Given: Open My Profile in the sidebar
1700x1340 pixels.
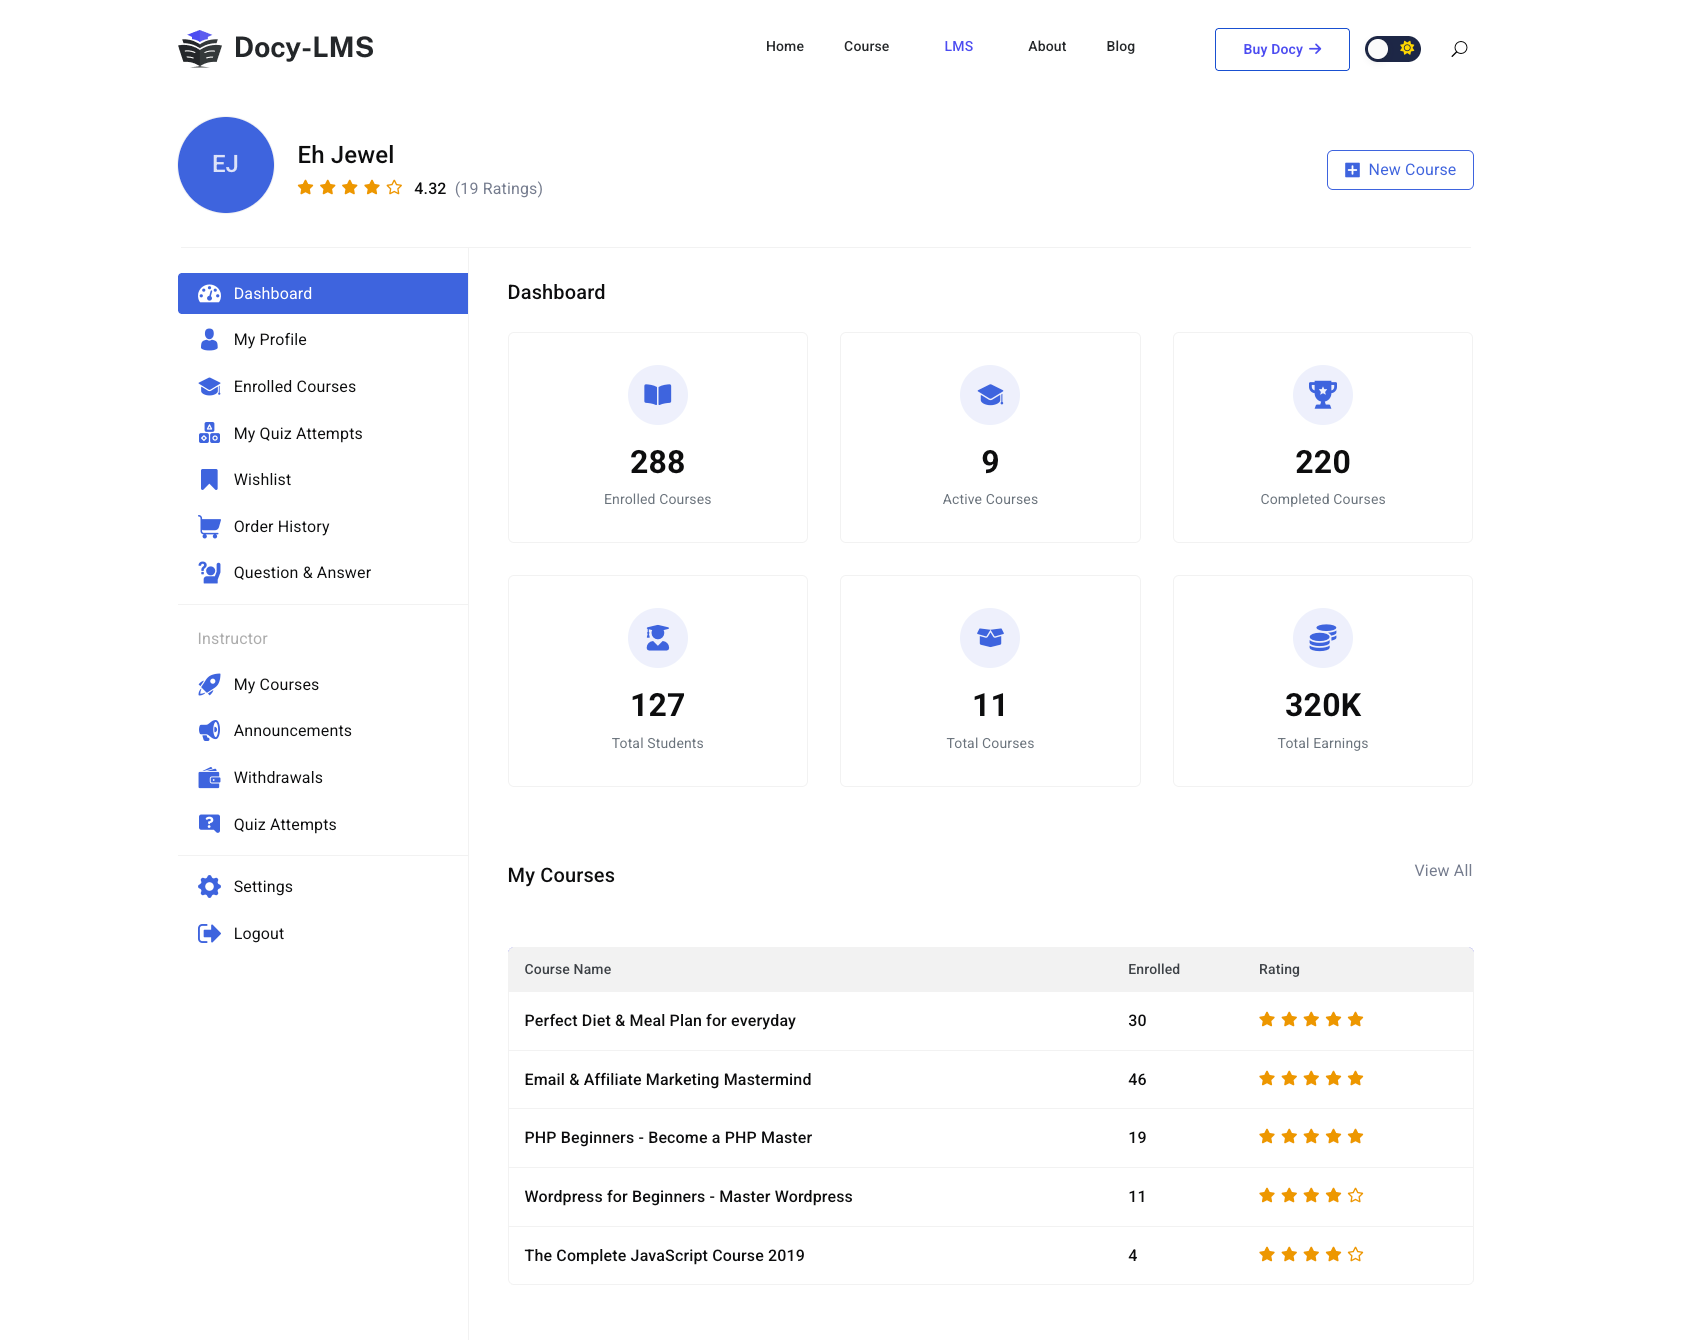Looking at the screenshot, I should (323, 340).
